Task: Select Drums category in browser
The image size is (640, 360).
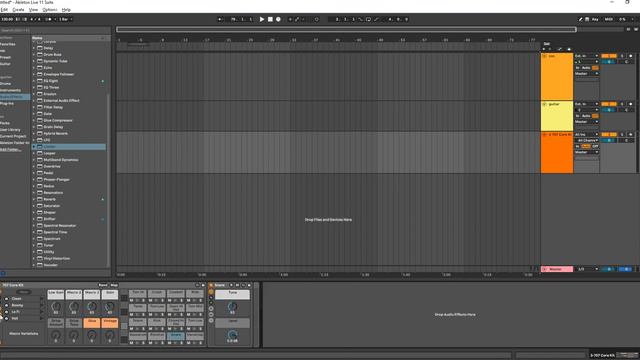Action: 6,84
